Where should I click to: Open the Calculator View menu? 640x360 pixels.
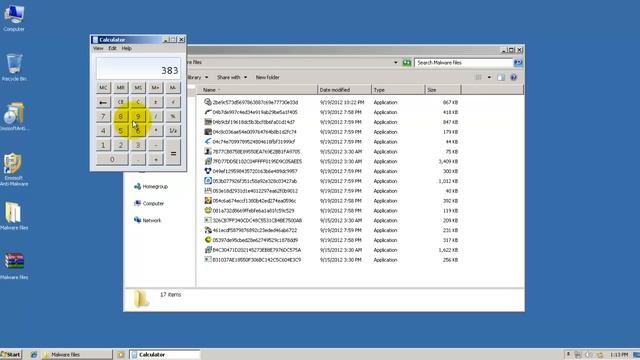[x=98, y=48]
